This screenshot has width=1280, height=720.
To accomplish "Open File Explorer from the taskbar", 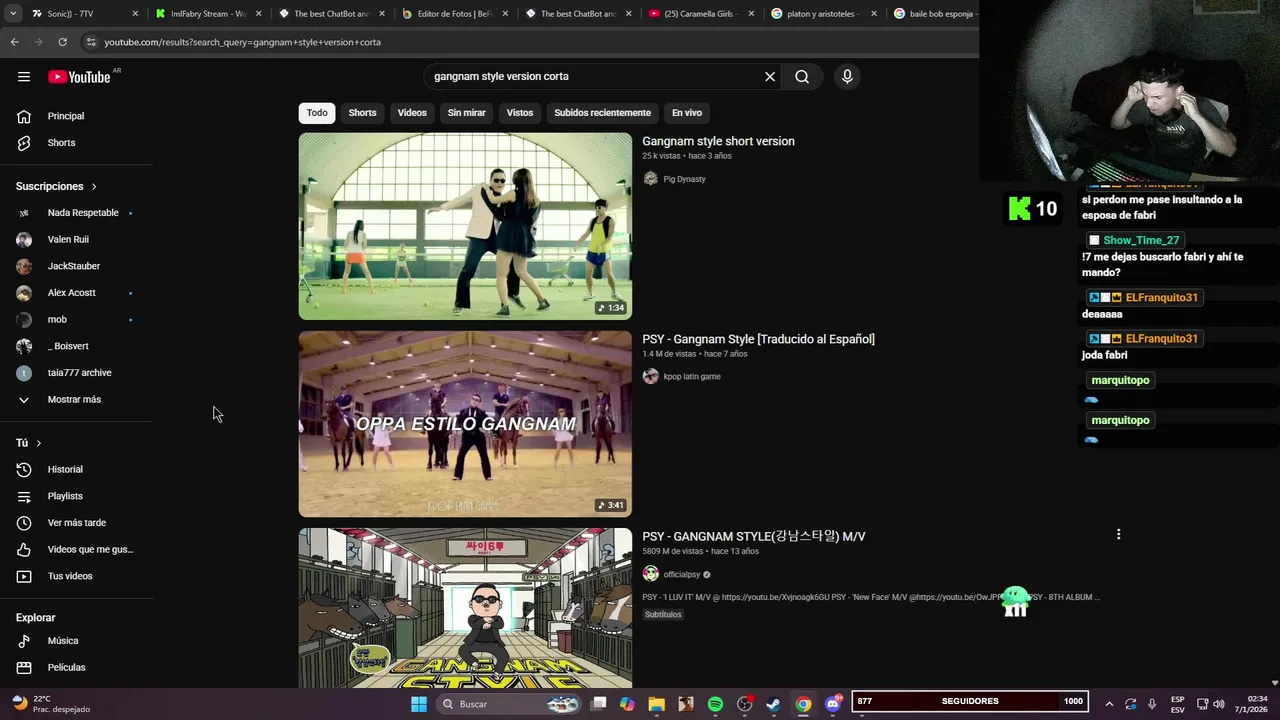I will (x=656, y=704).
